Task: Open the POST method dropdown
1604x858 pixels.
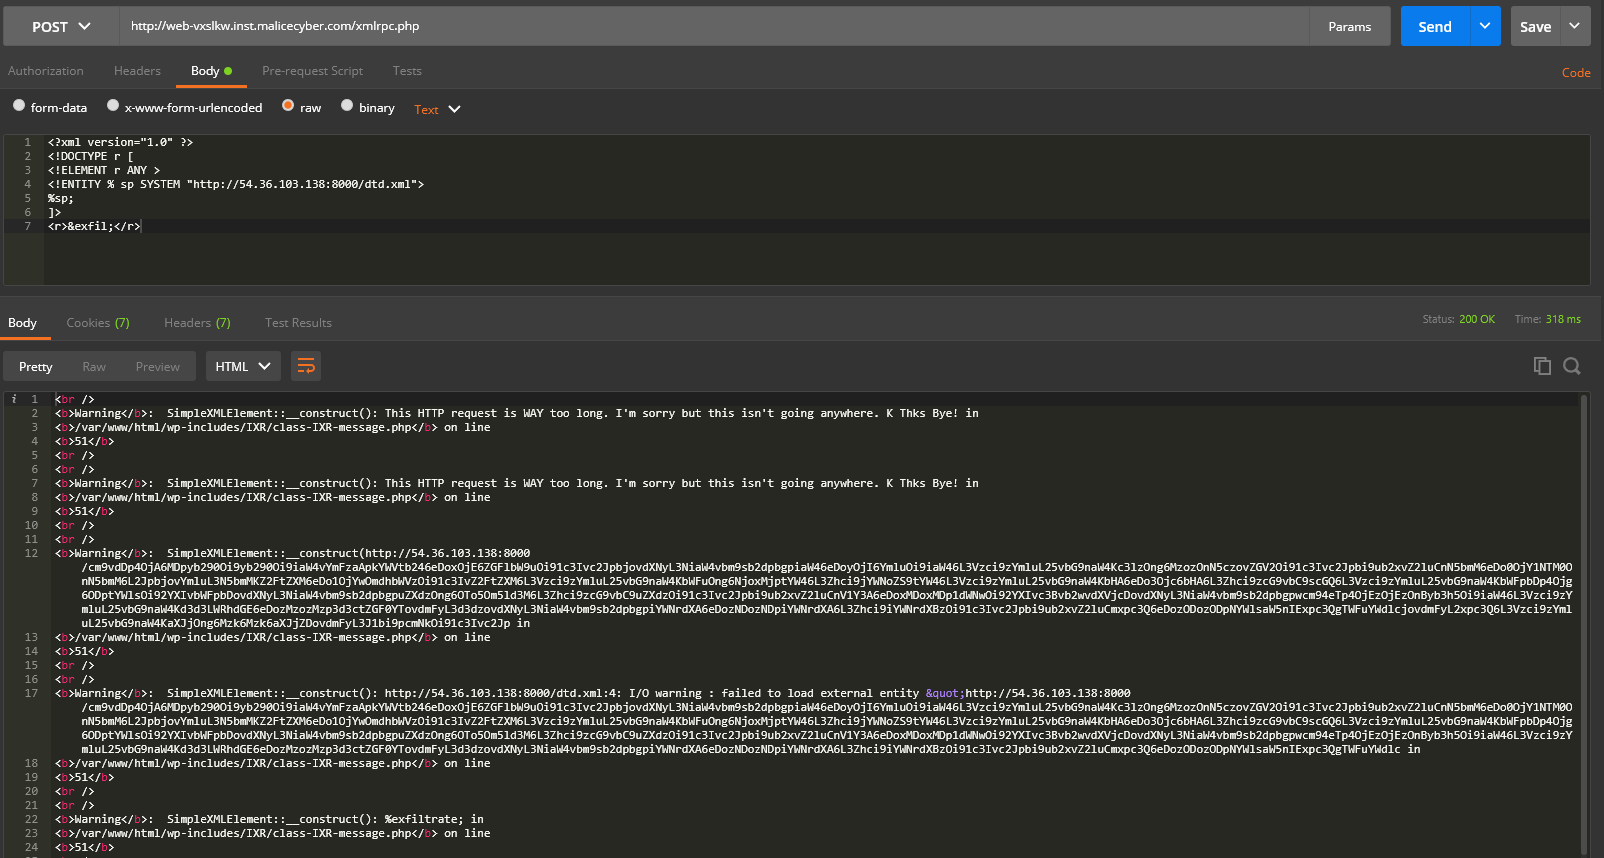Action: pyautogui.click(x=61, y=27)
